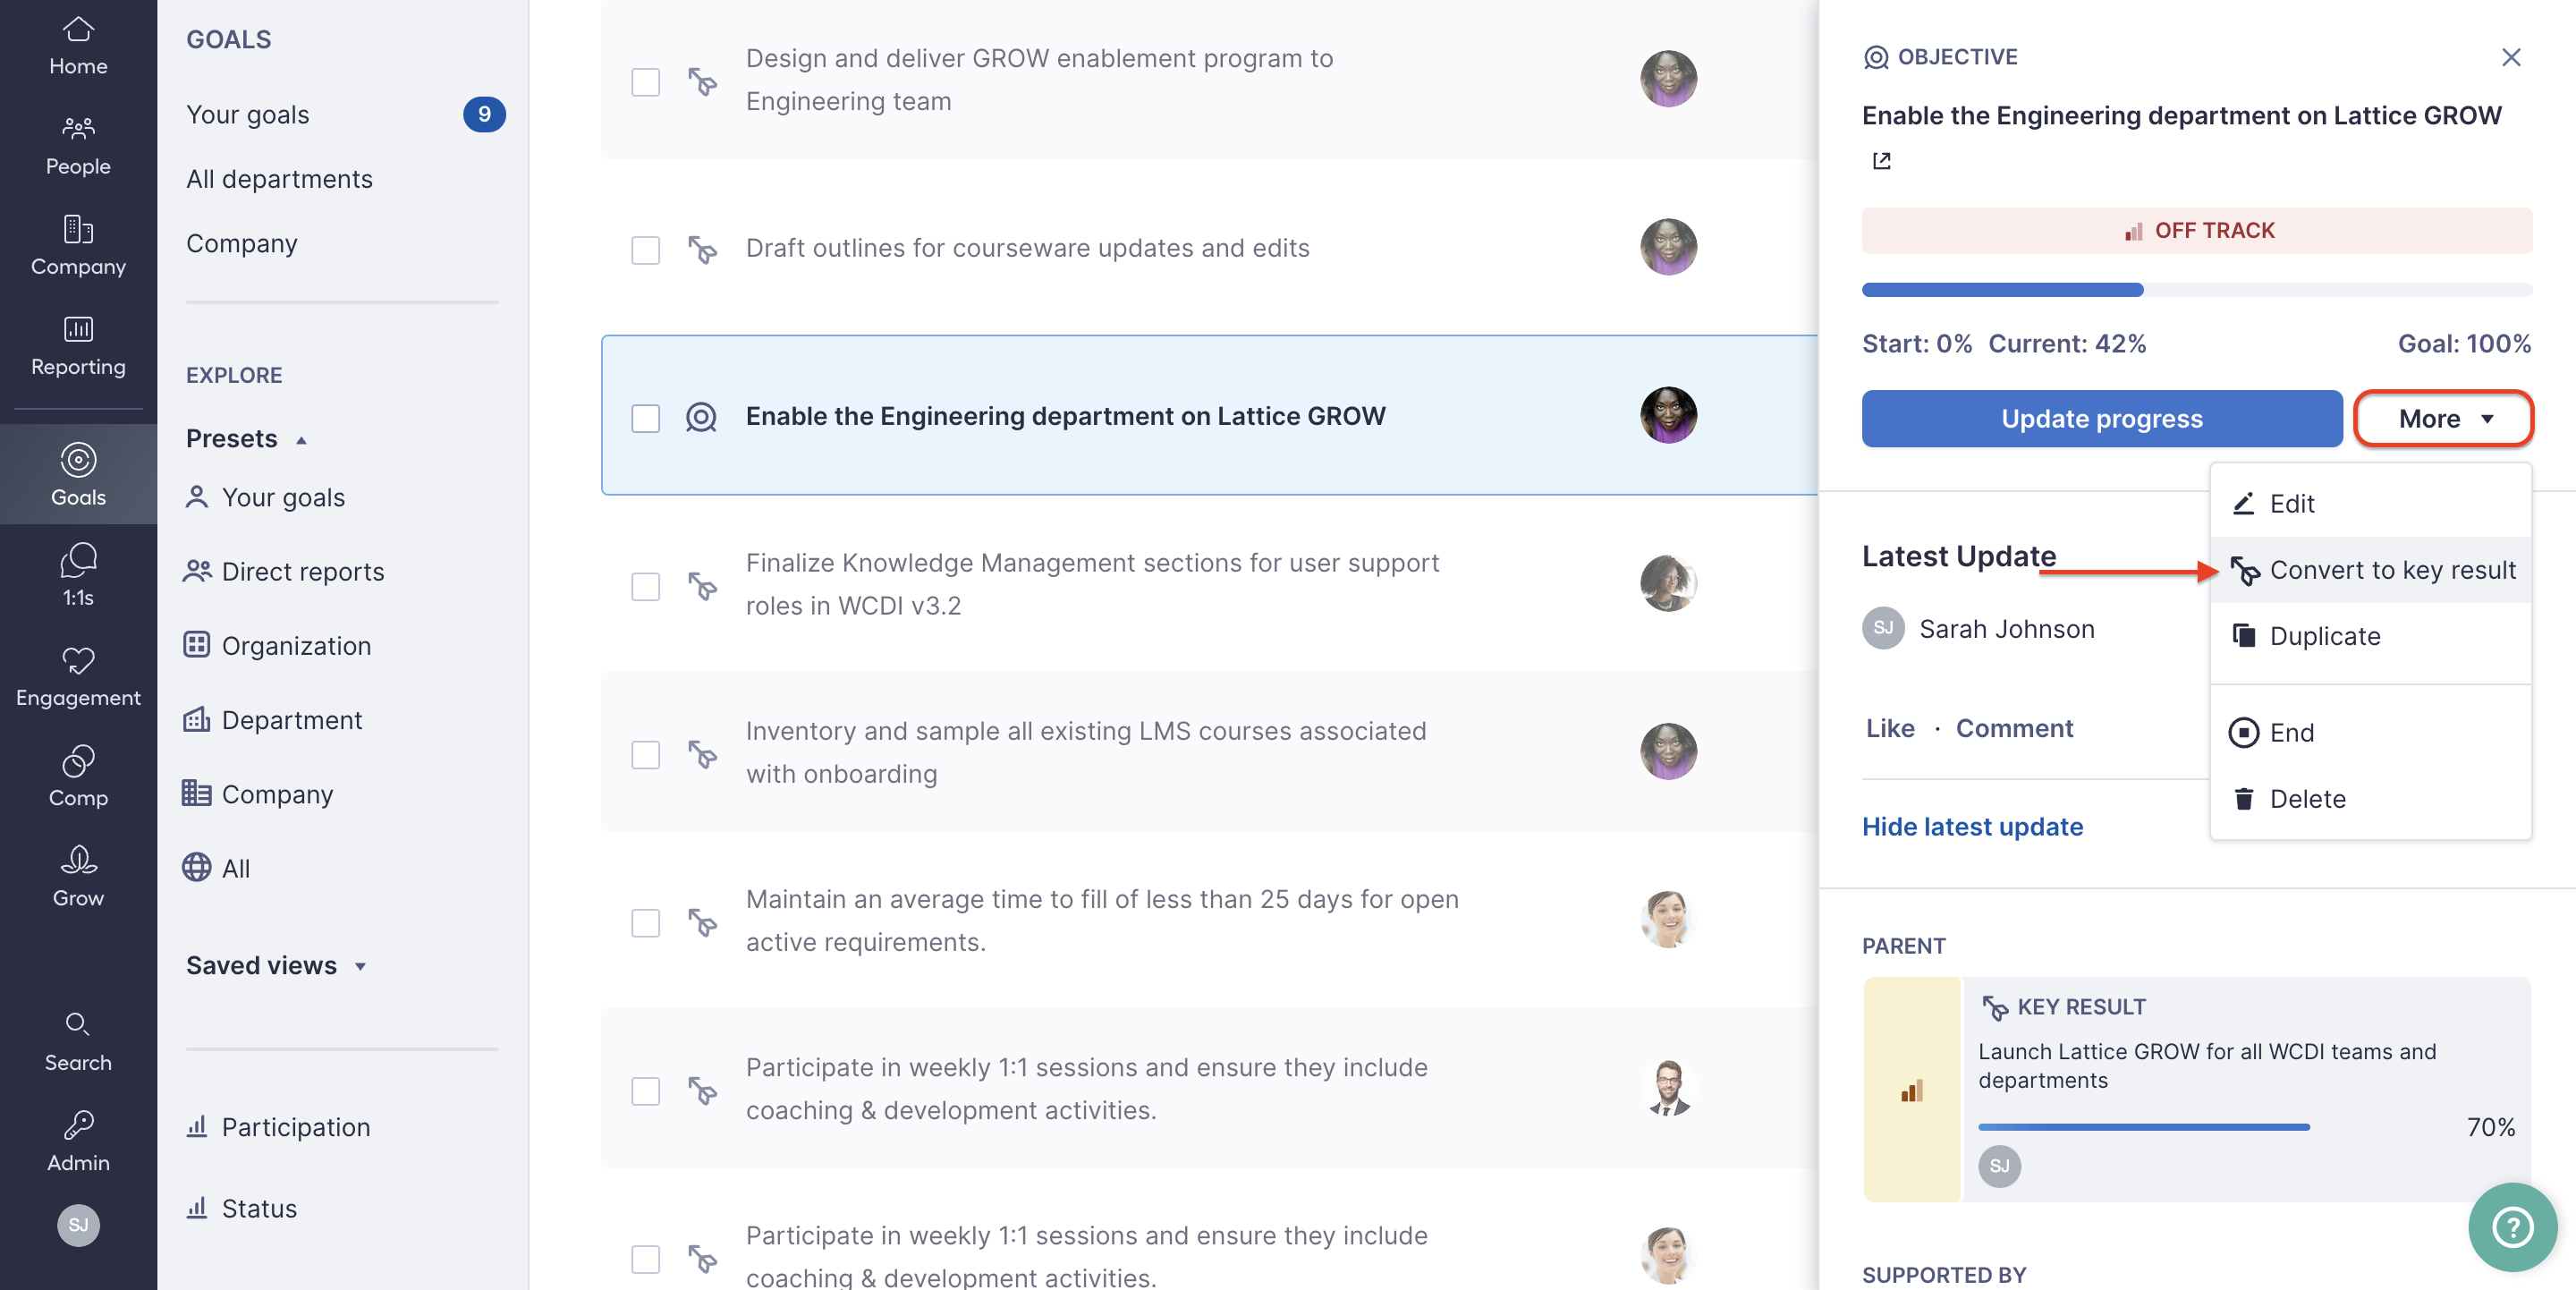Choose Duplicate from the More menu
Image resolution: width=2576 pixels, height=1290 pixels.
tap(2370, 636)
